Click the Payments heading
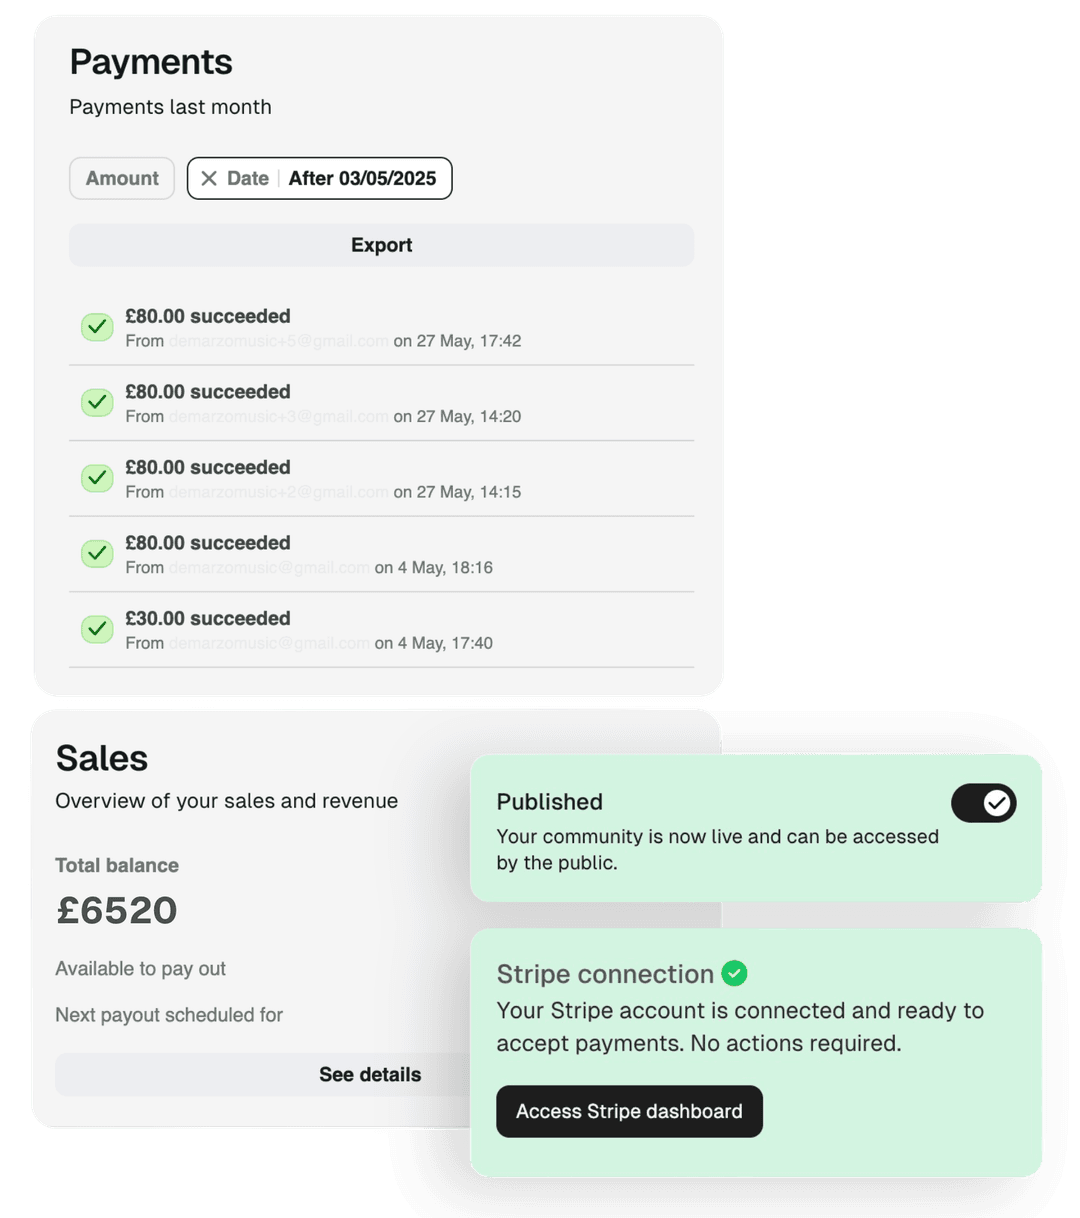The width and height of the screenshot is (1080, 1218). coord(151,63)
